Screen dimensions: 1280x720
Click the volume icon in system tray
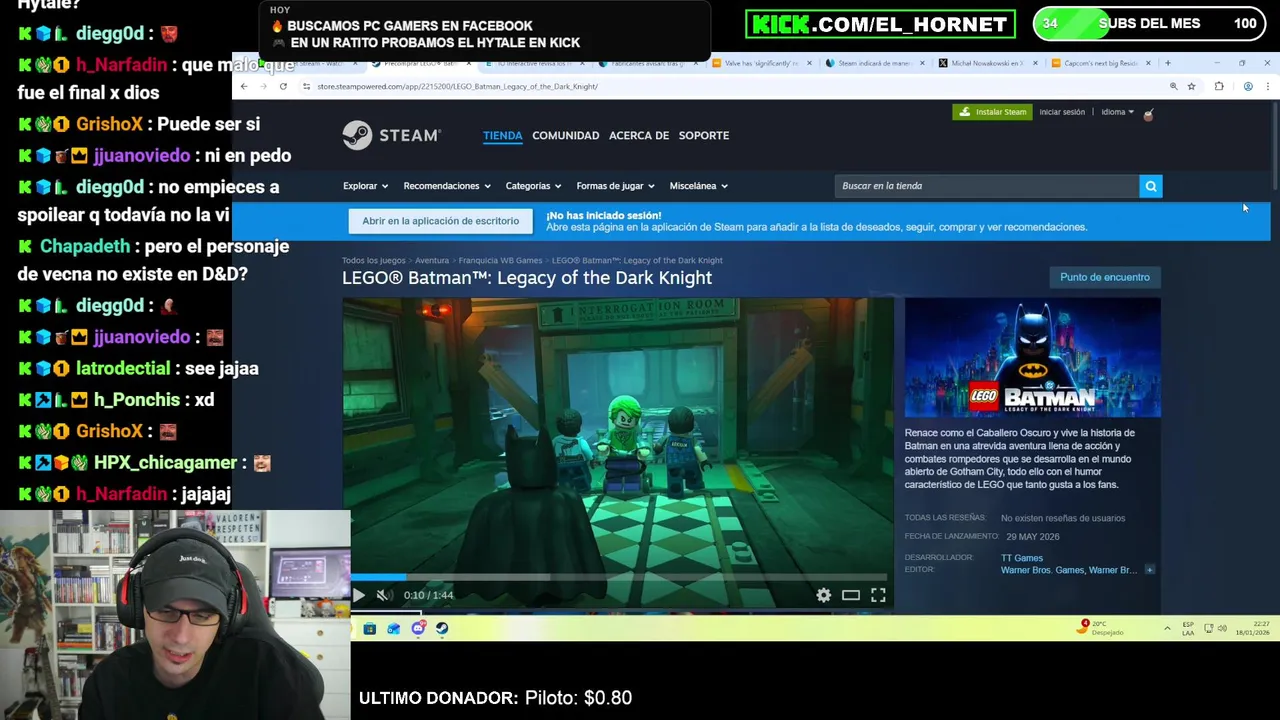pos(1222,628)
